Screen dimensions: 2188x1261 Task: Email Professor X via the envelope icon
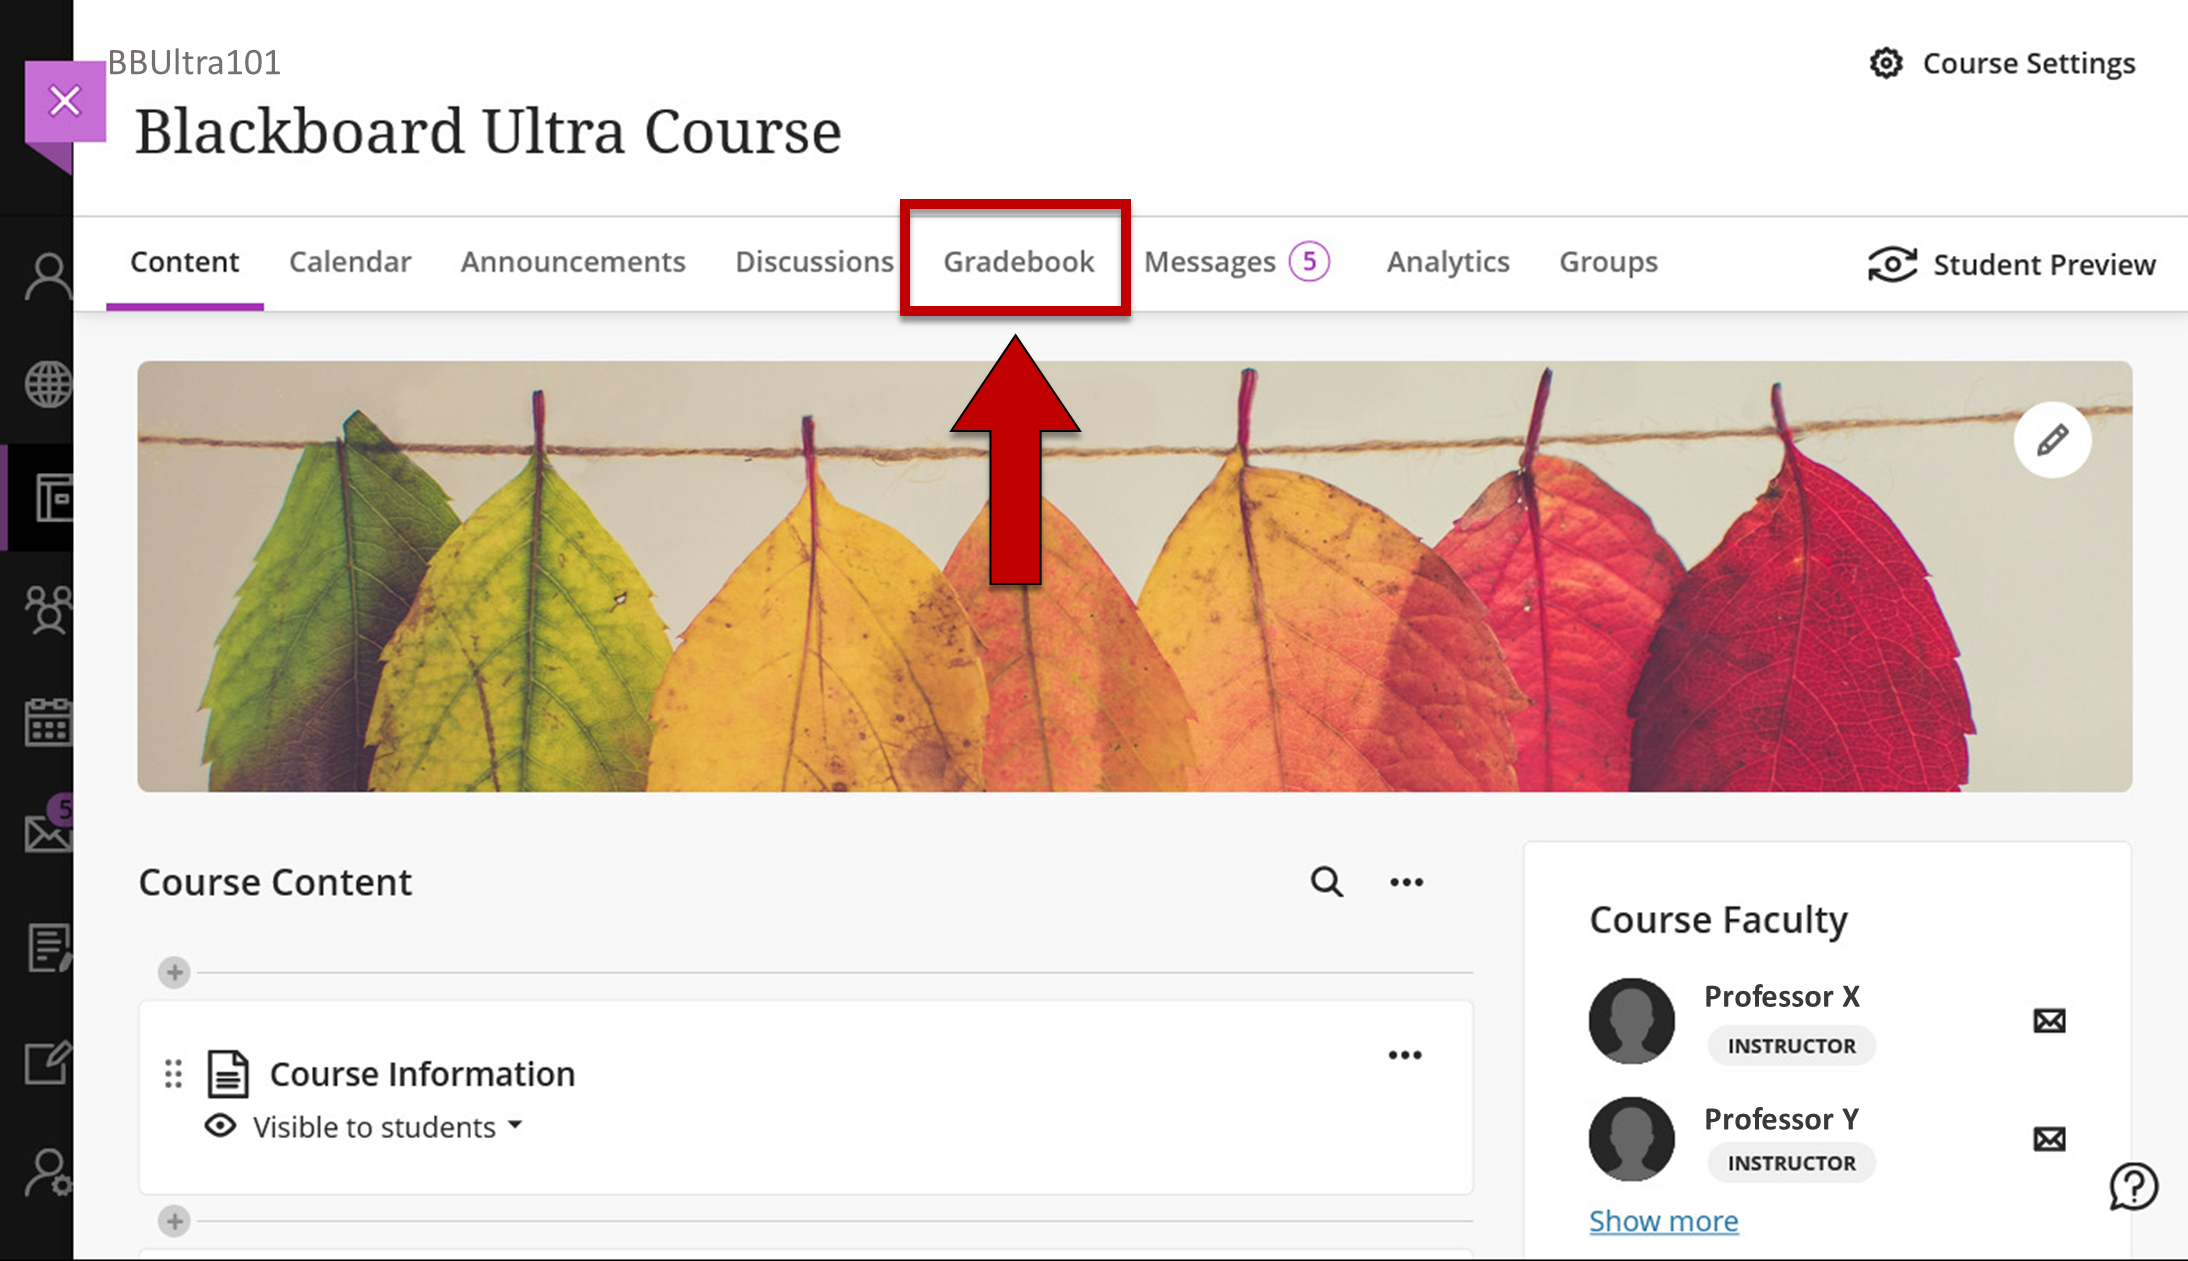pos(2049,1021)
